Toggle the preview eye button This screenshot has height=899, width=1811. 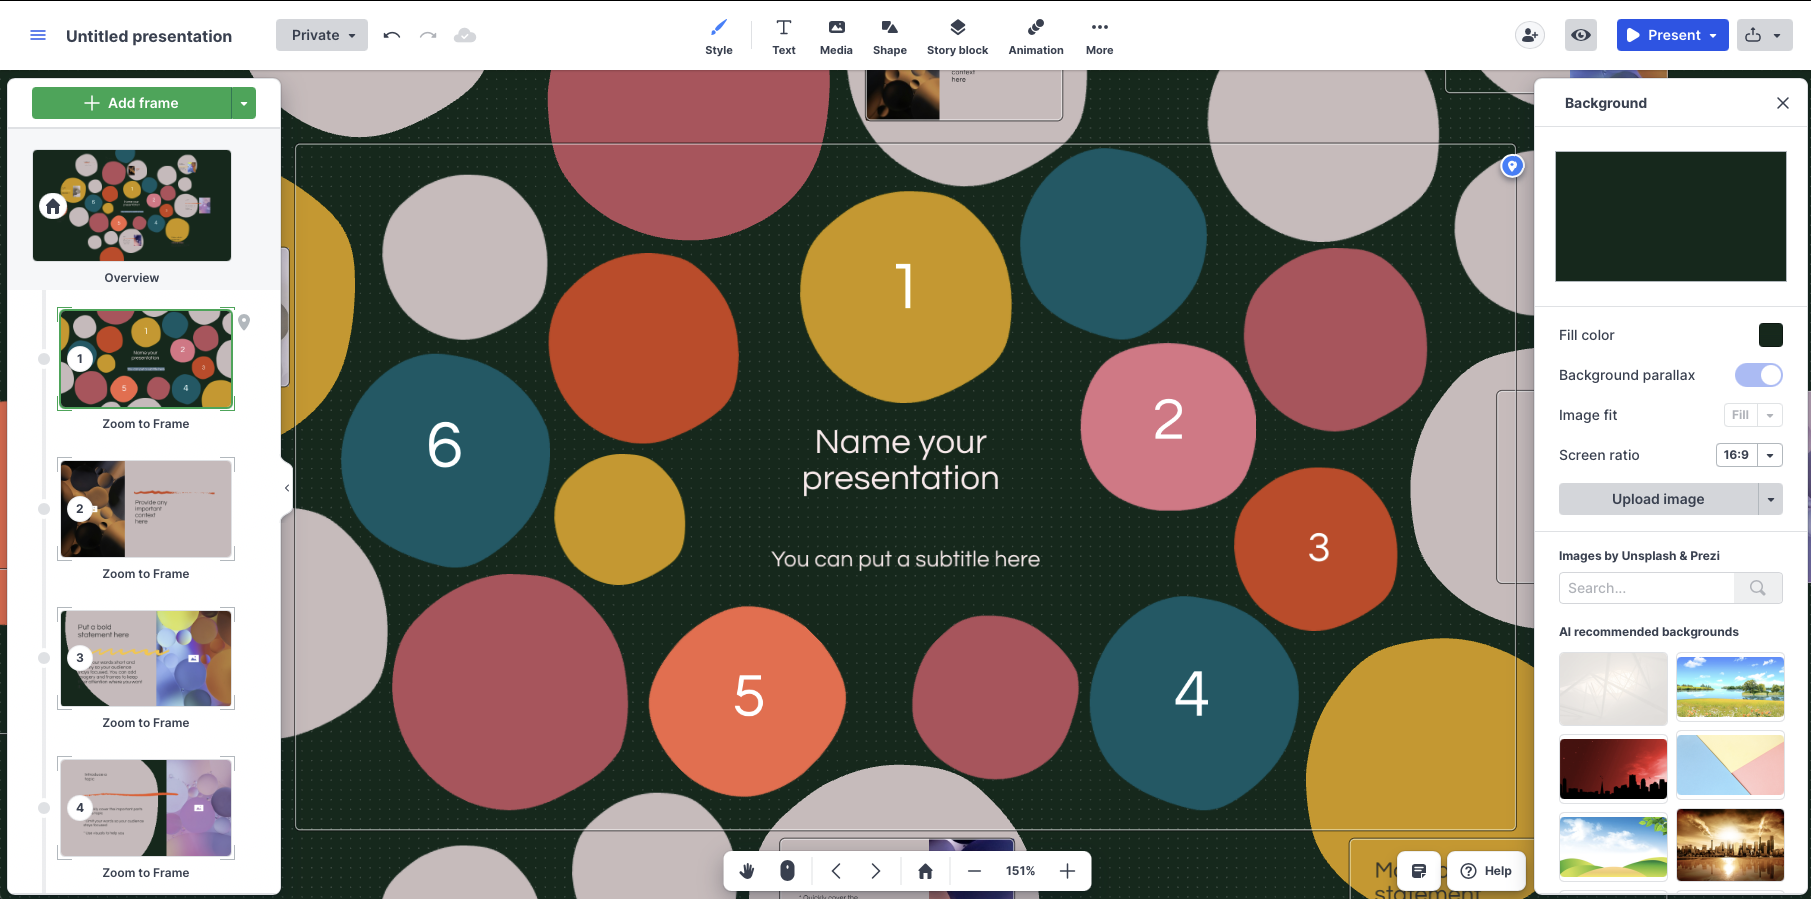click(x=1581, y=35)
